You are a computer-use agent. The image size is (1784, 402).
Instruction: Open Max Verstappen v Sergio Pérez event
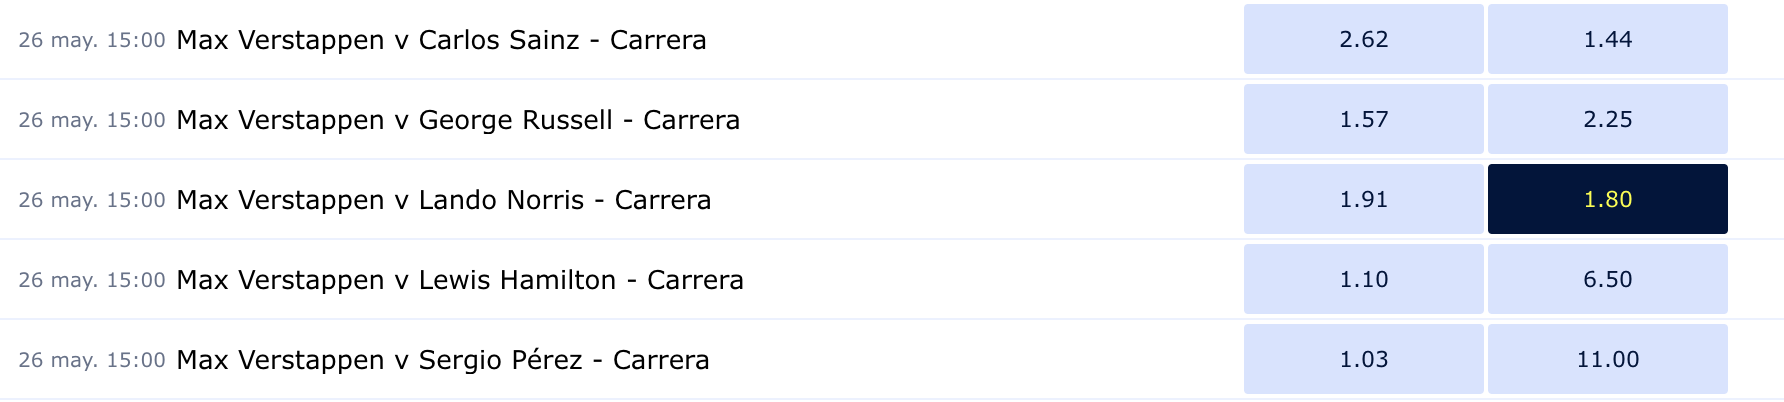(443, 360)
